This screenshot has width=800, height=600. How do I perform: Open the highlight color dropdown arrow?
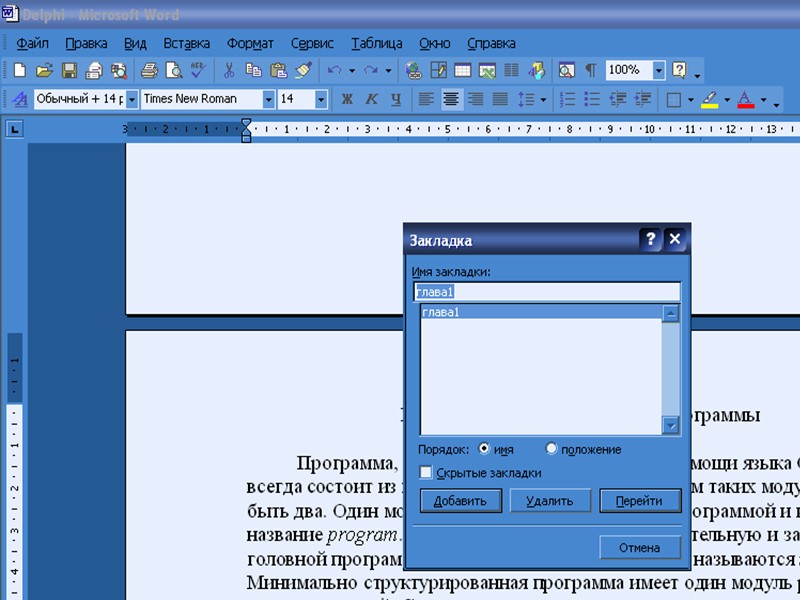pyautogui.click(x=727, y=99)
